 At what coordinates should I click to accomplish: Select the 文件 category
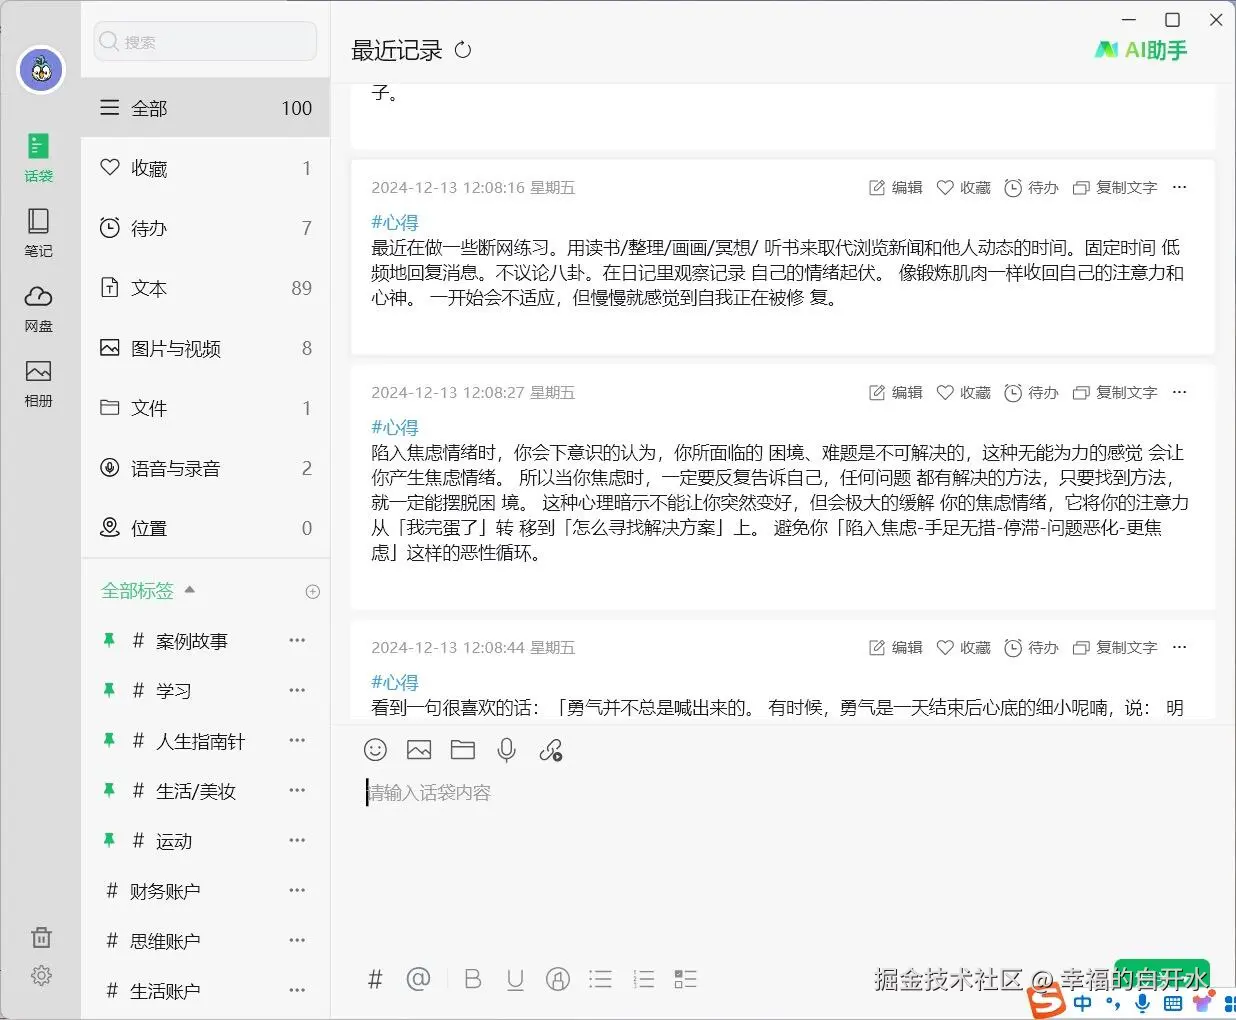coord(205,408)
